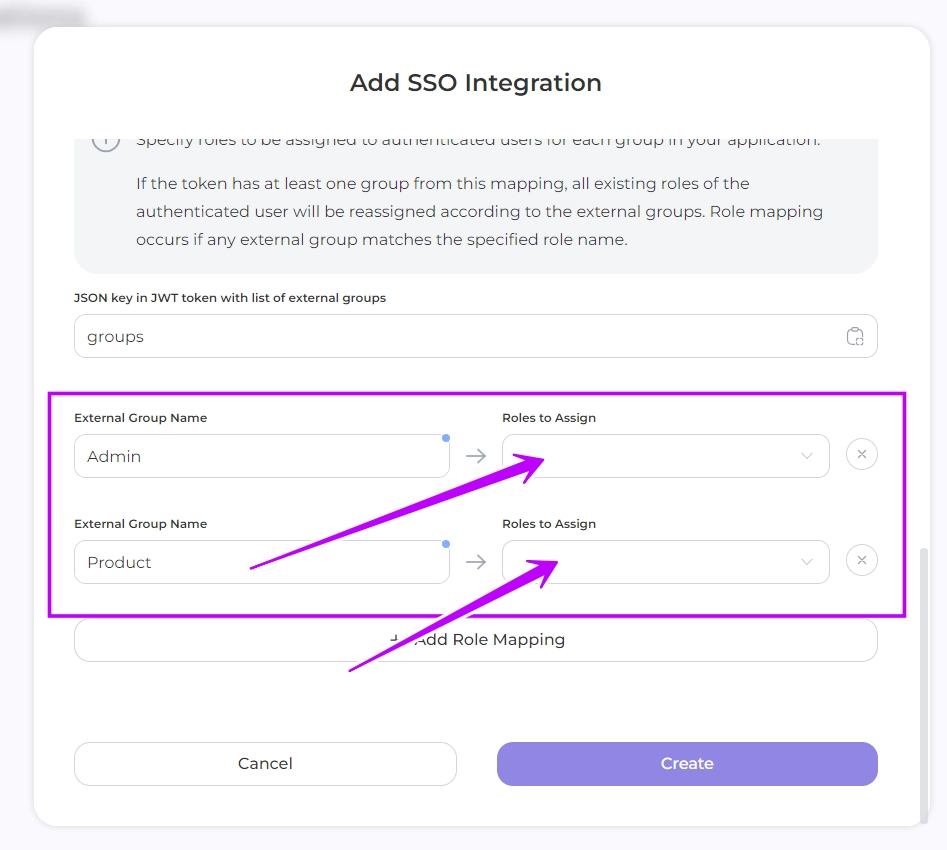
Task: Click the blue dot on Admin field
Action: pos(446,438)
